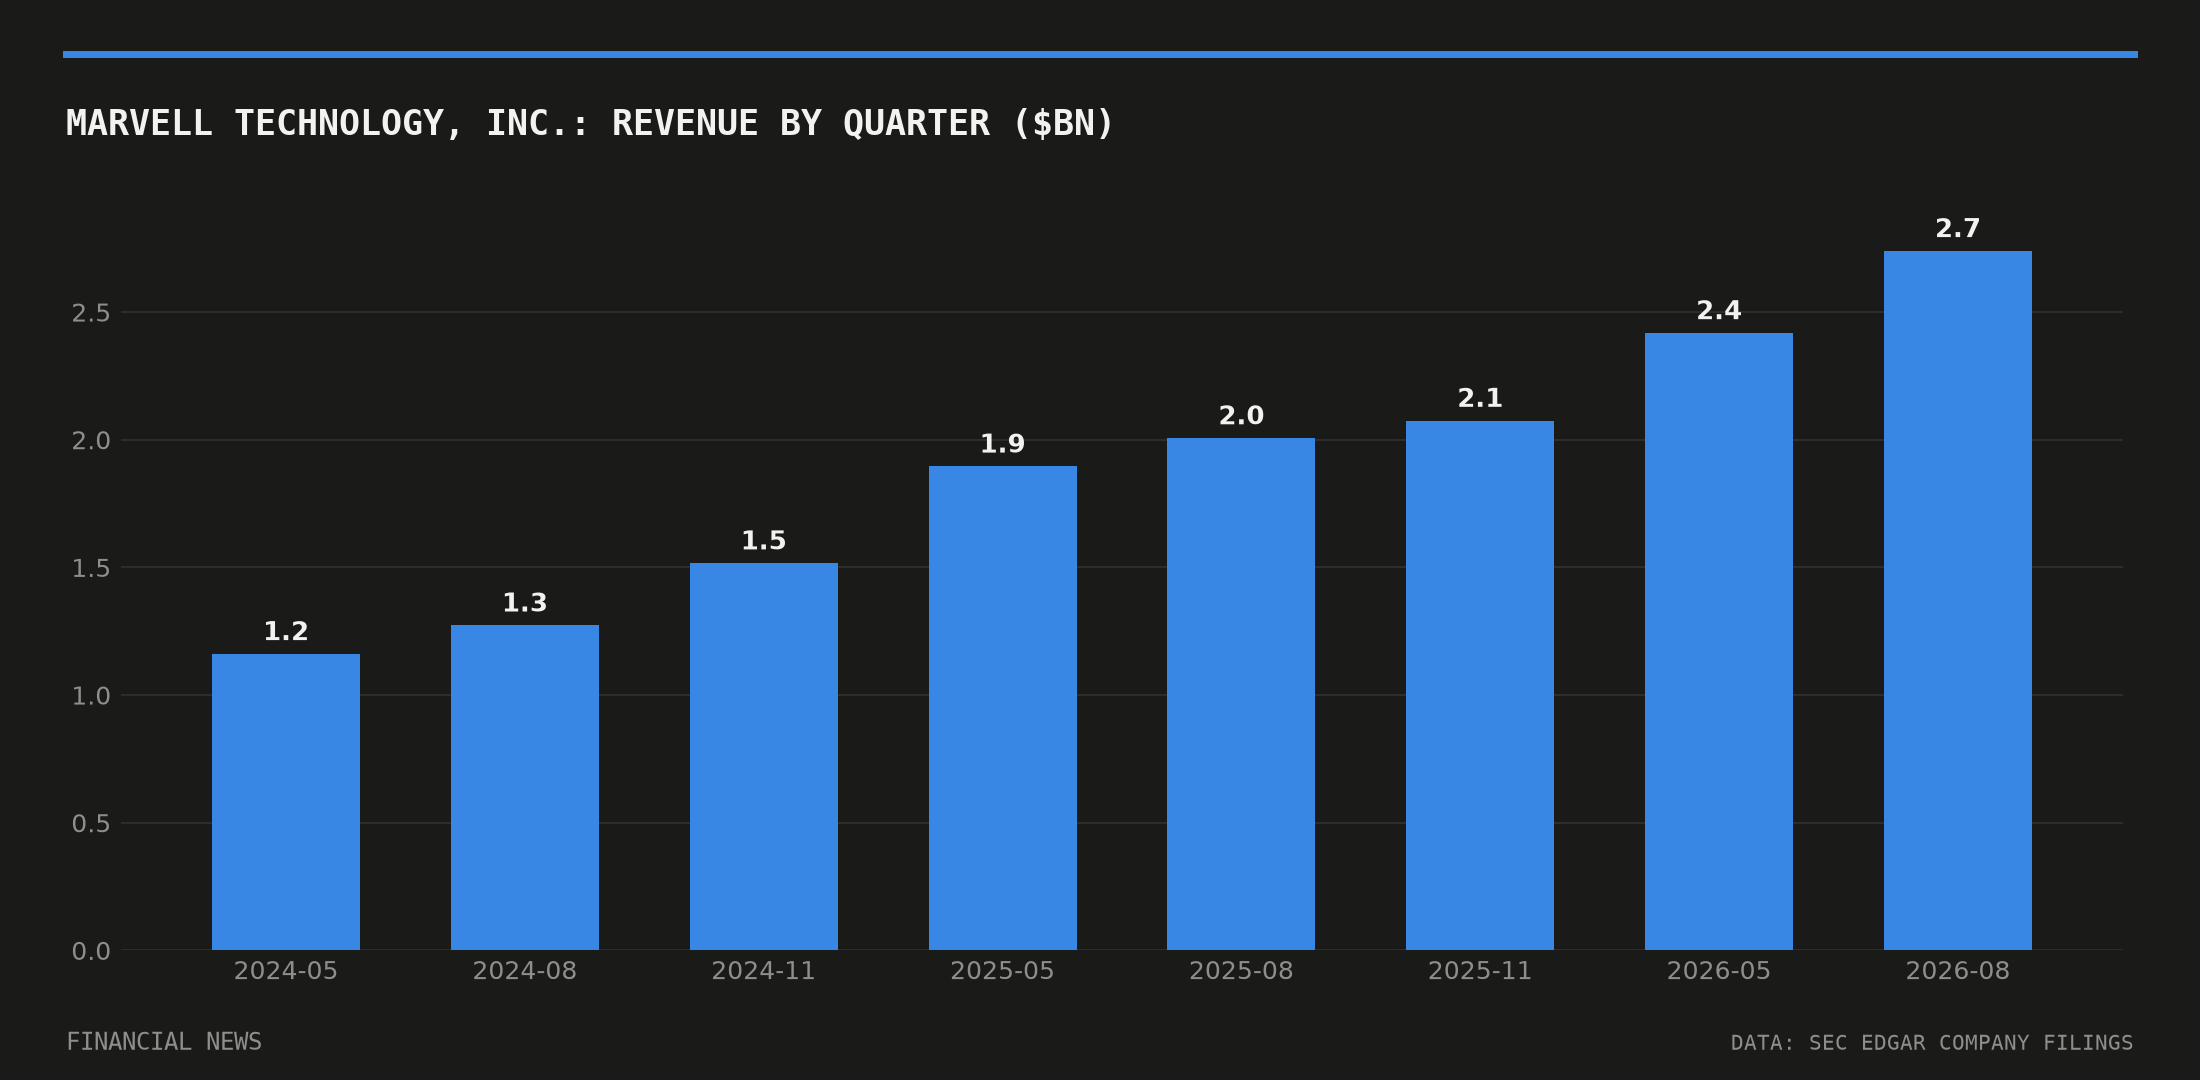Click the 1.5 bar value label

pyautogui.click(x=764, y=541)
